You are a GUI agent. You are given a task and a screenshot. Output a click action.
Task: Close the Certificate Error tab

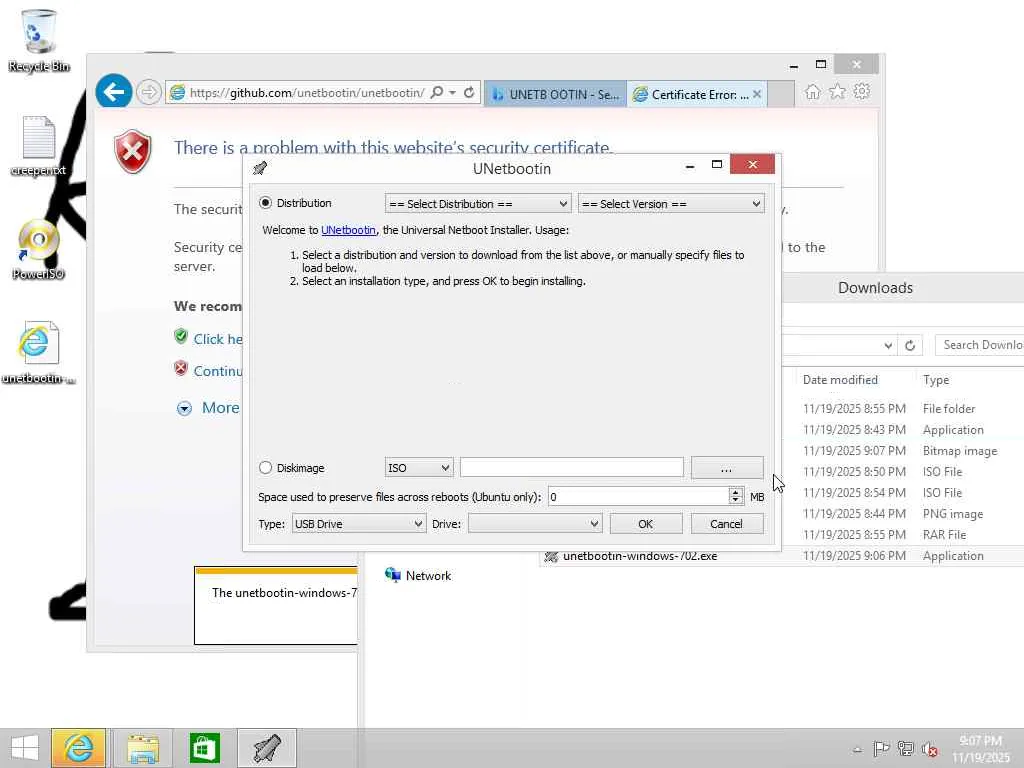pos(757,94)
